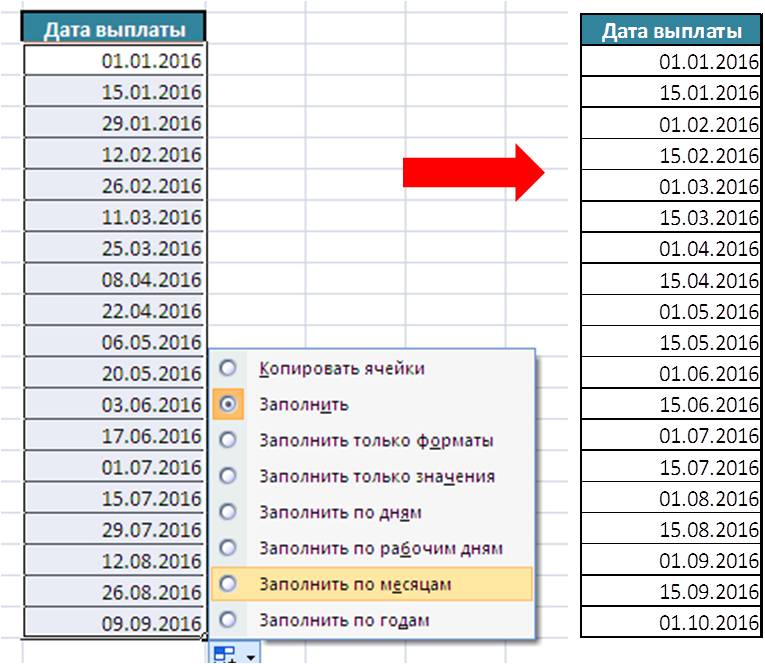Click the left 'Дата выплаты' header cell
The height and width of the screenshot is (664, 765).
pos(114,28)
